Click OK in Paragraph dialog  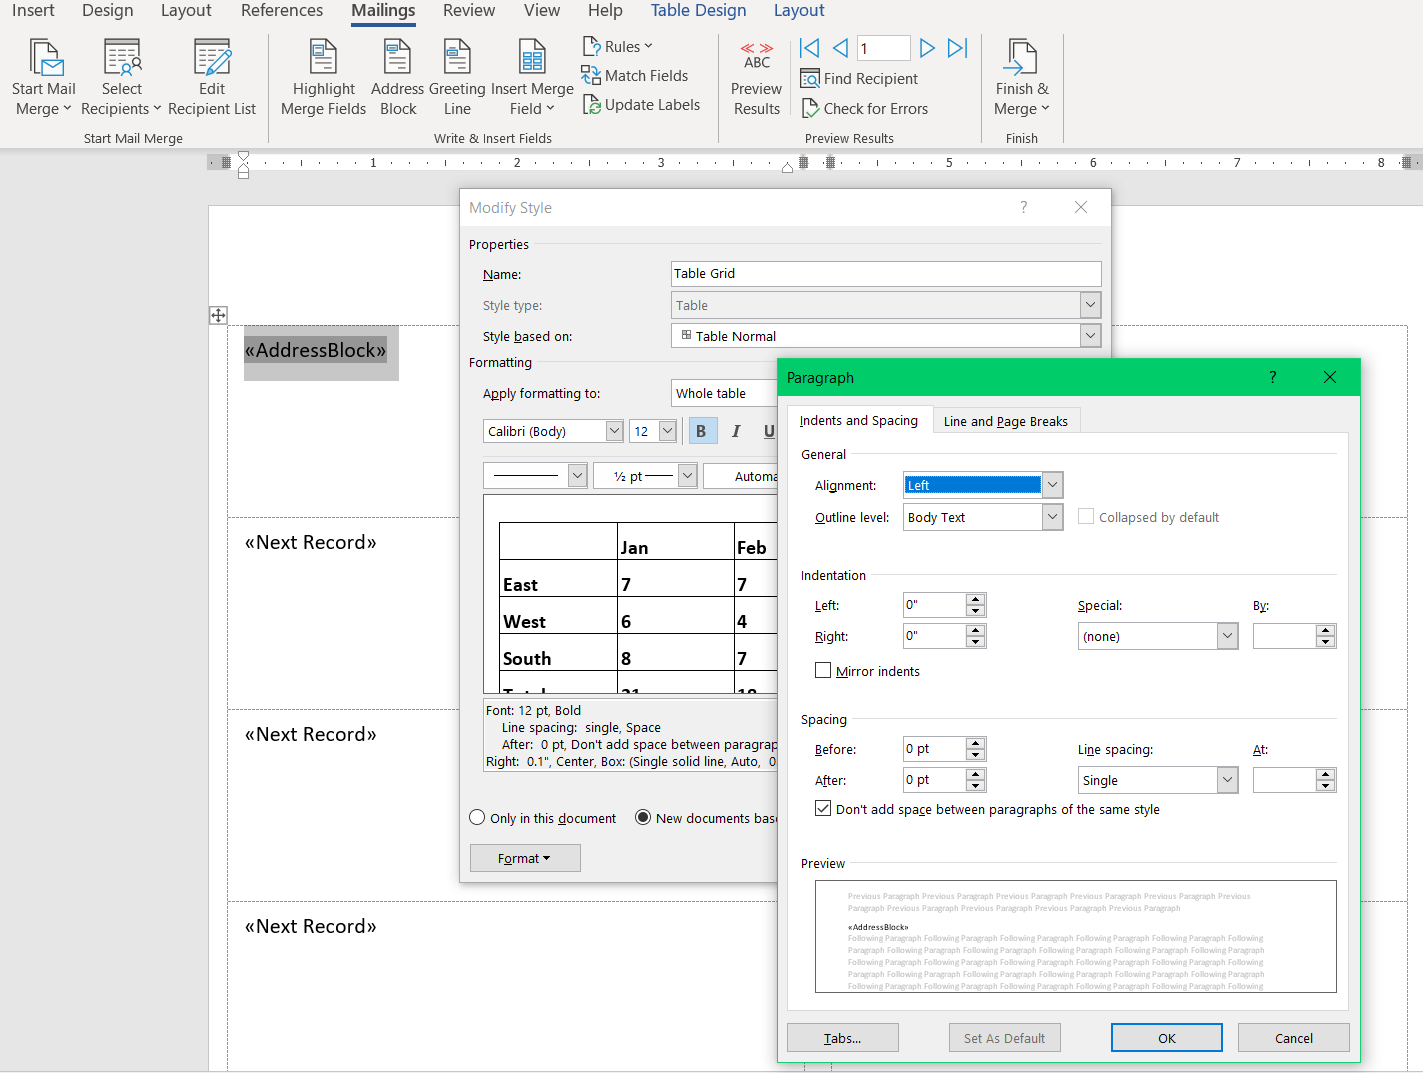(1166, 1038)
